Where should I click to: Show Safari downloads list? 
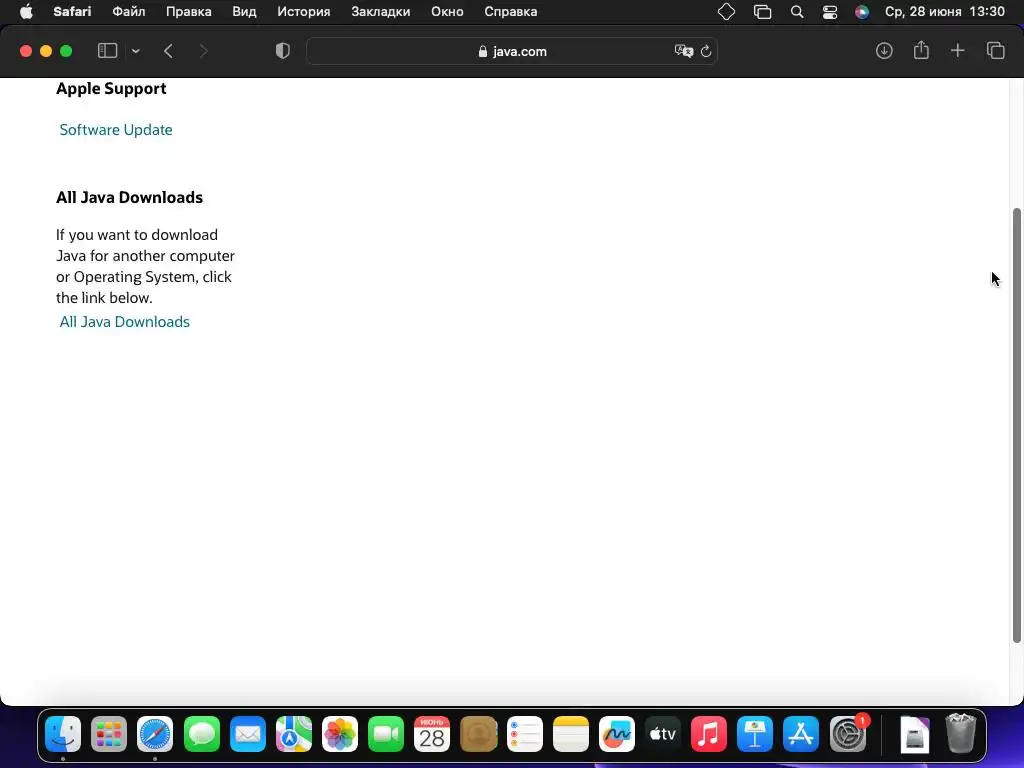tap(884, 51)
